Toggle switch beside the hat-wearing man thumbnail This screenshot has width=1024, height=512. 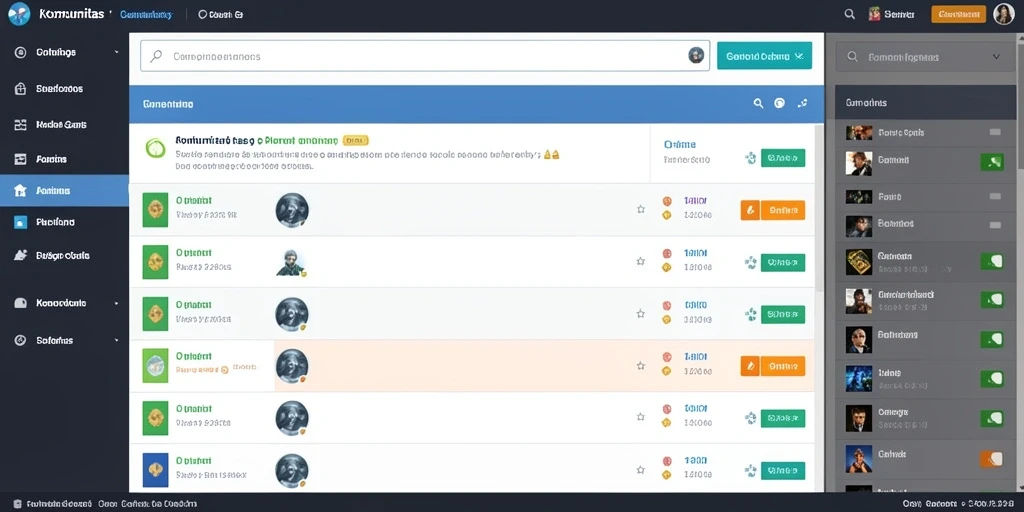pos(992,300)
